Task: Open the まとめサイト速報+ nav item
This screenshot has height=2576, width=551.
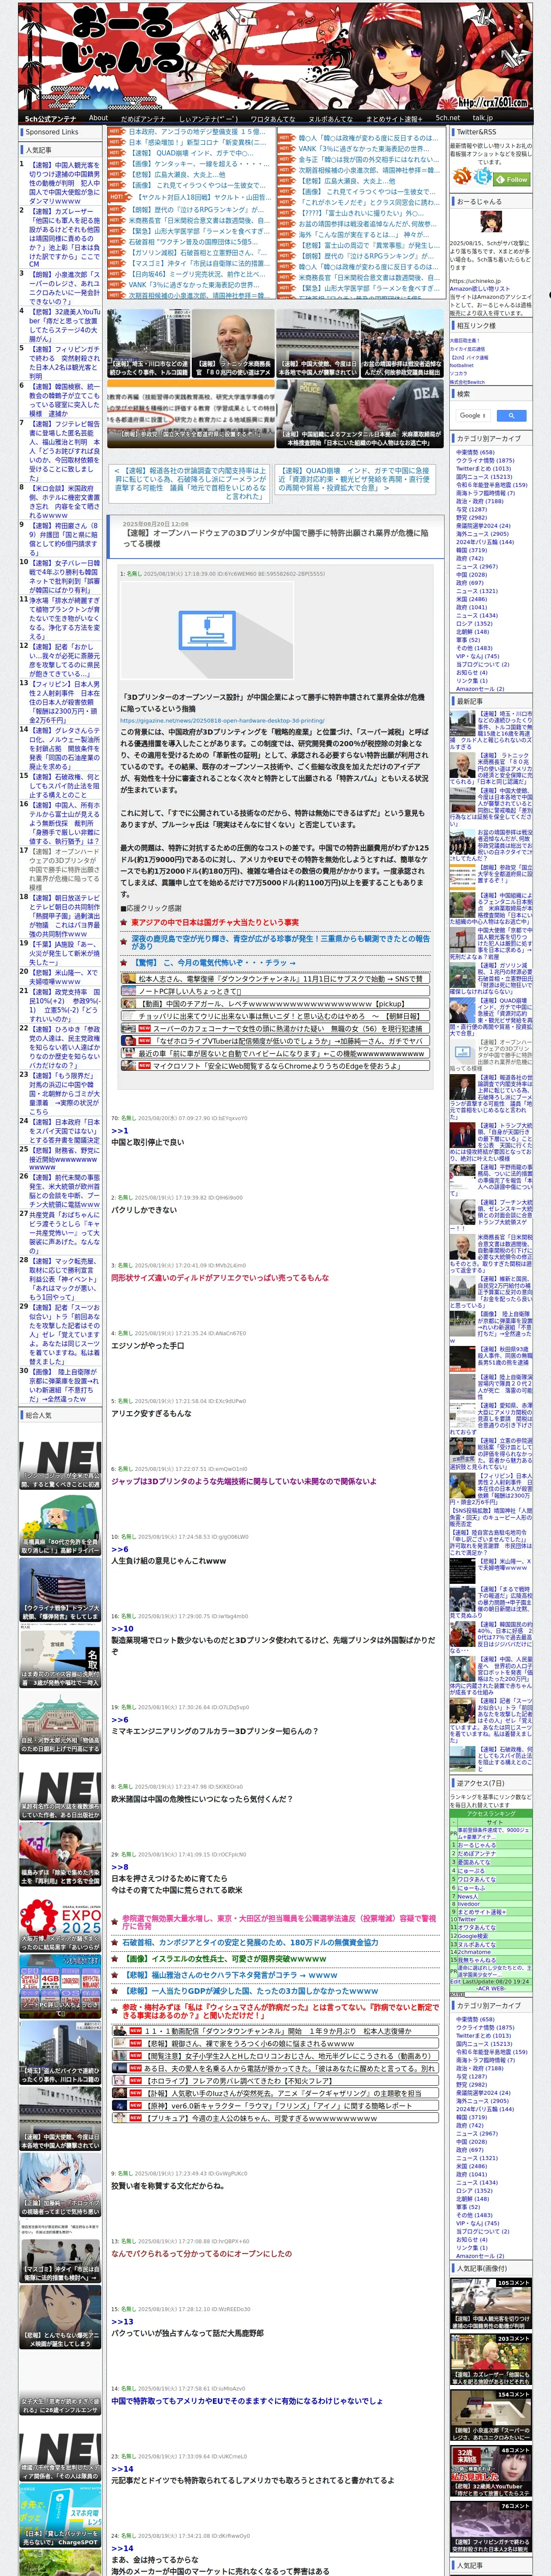Action: click(394, 118)
